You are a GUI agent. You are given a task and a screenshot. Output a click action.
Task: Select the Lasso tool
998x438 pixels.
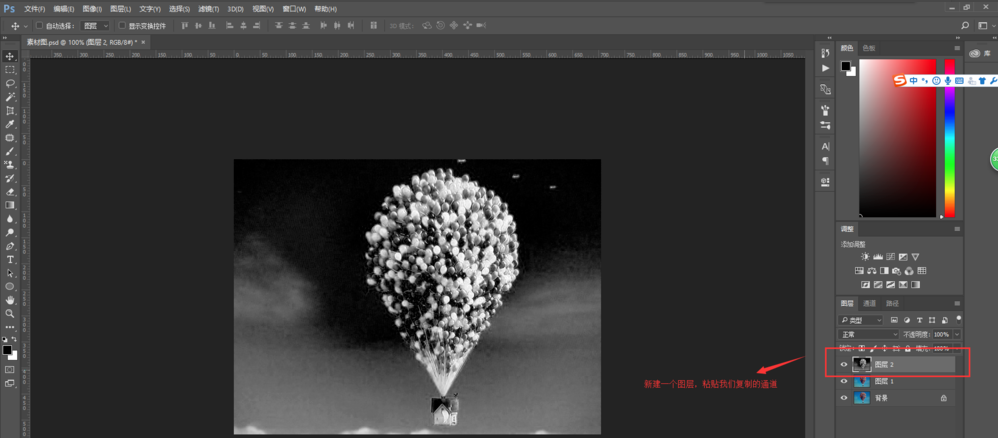tap(10, 83)
